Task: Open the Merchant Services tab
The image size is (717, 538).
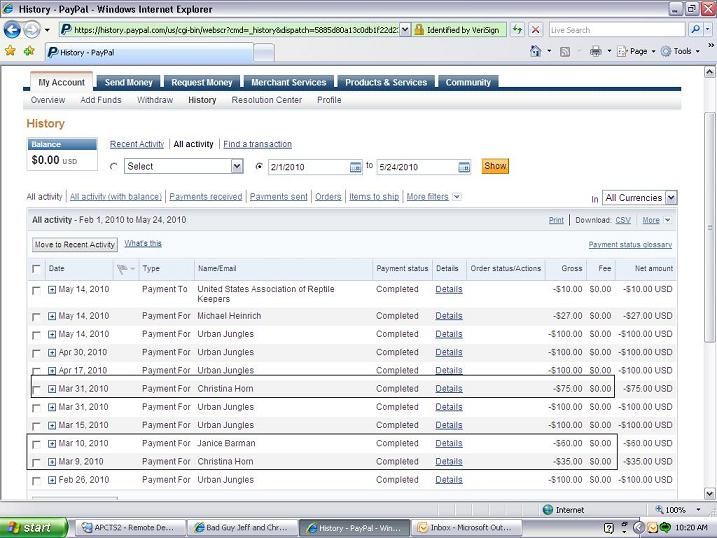Action: pos(289,82)
